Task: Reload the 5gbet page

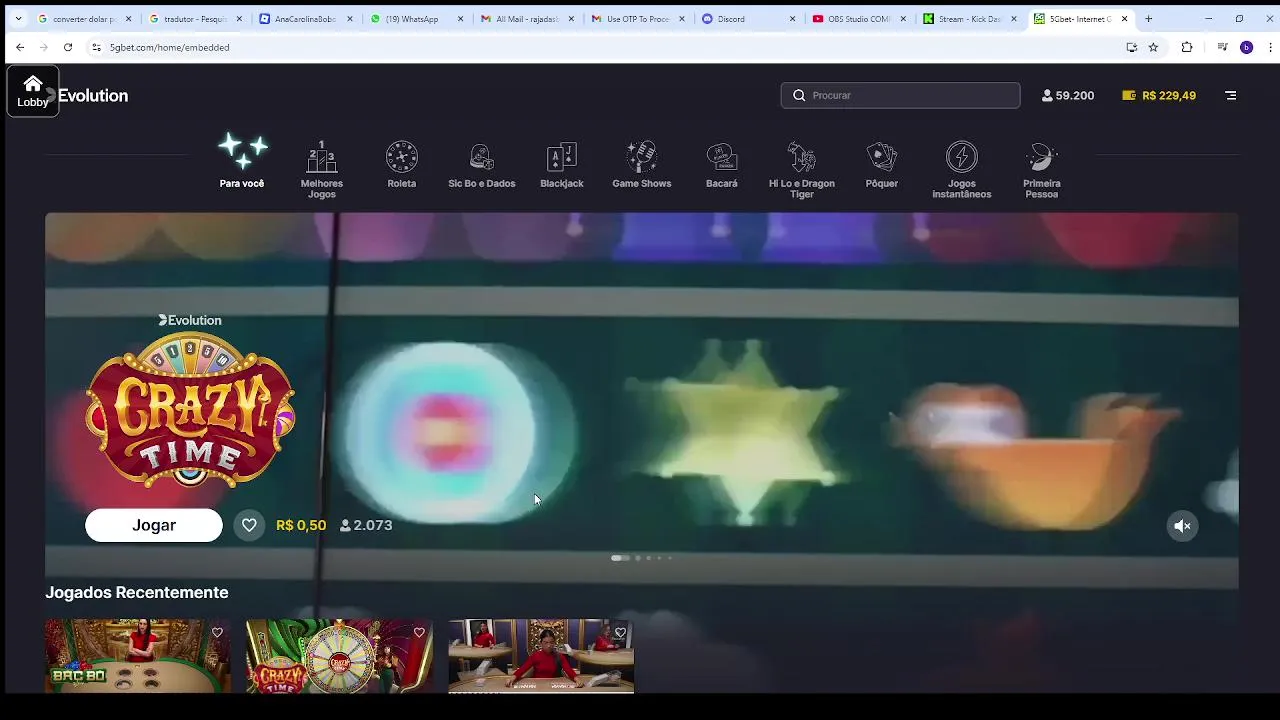Action: [x=68, y=47]
